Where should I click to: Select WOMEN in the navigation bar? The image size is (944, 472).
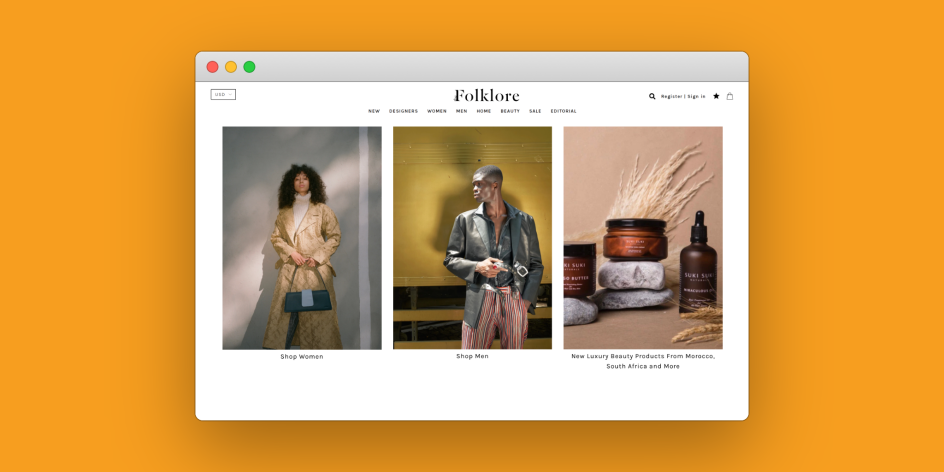coord(437,111)
